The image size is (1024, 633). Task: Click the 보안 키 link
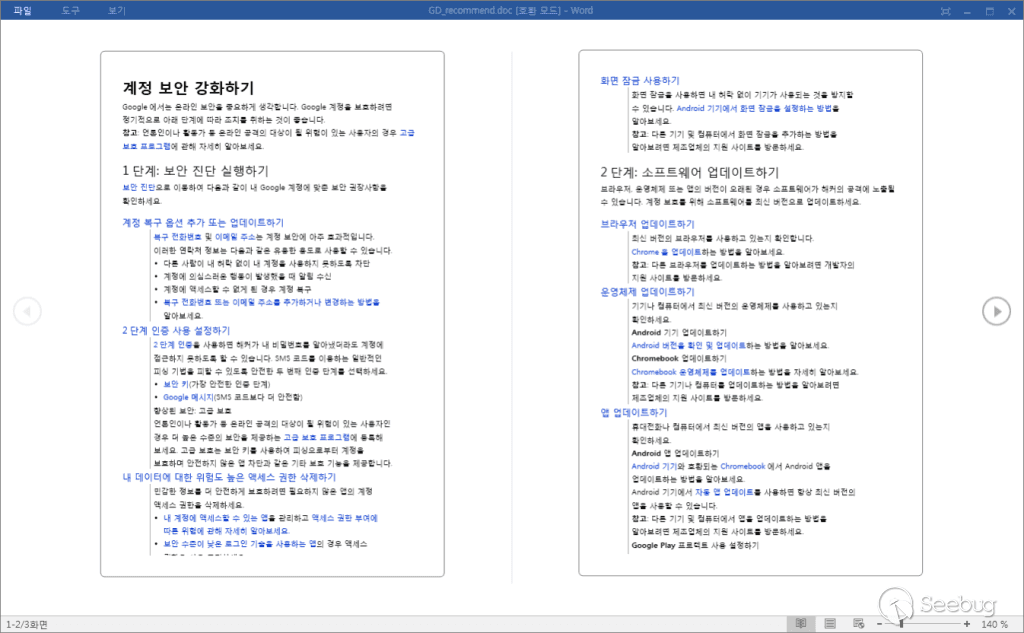(x=178, y=383)
